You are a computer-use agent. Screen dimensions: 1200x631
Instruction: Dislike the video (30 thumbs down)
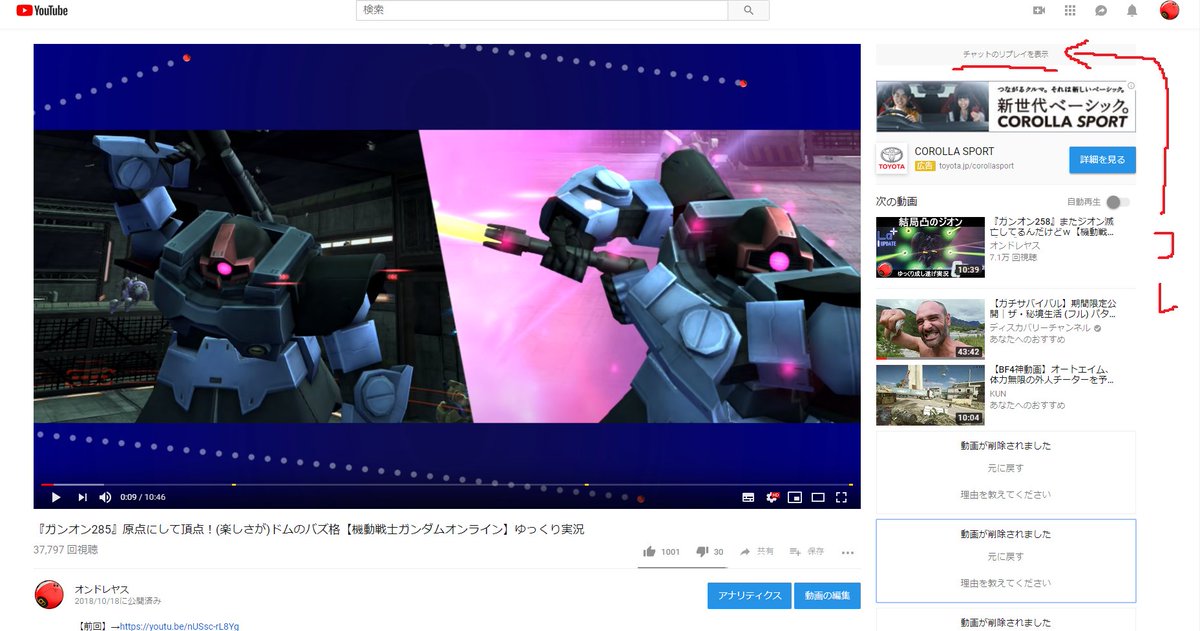pos(709,551)
